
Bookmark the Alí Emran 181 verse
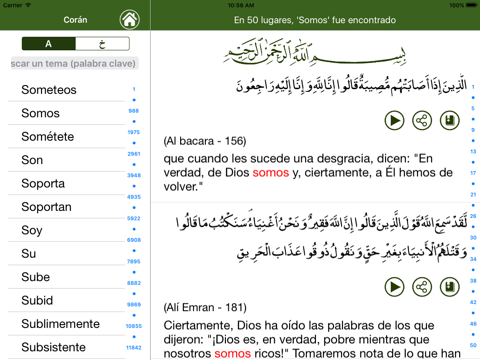pyautogui.click(x=450, y=287)
